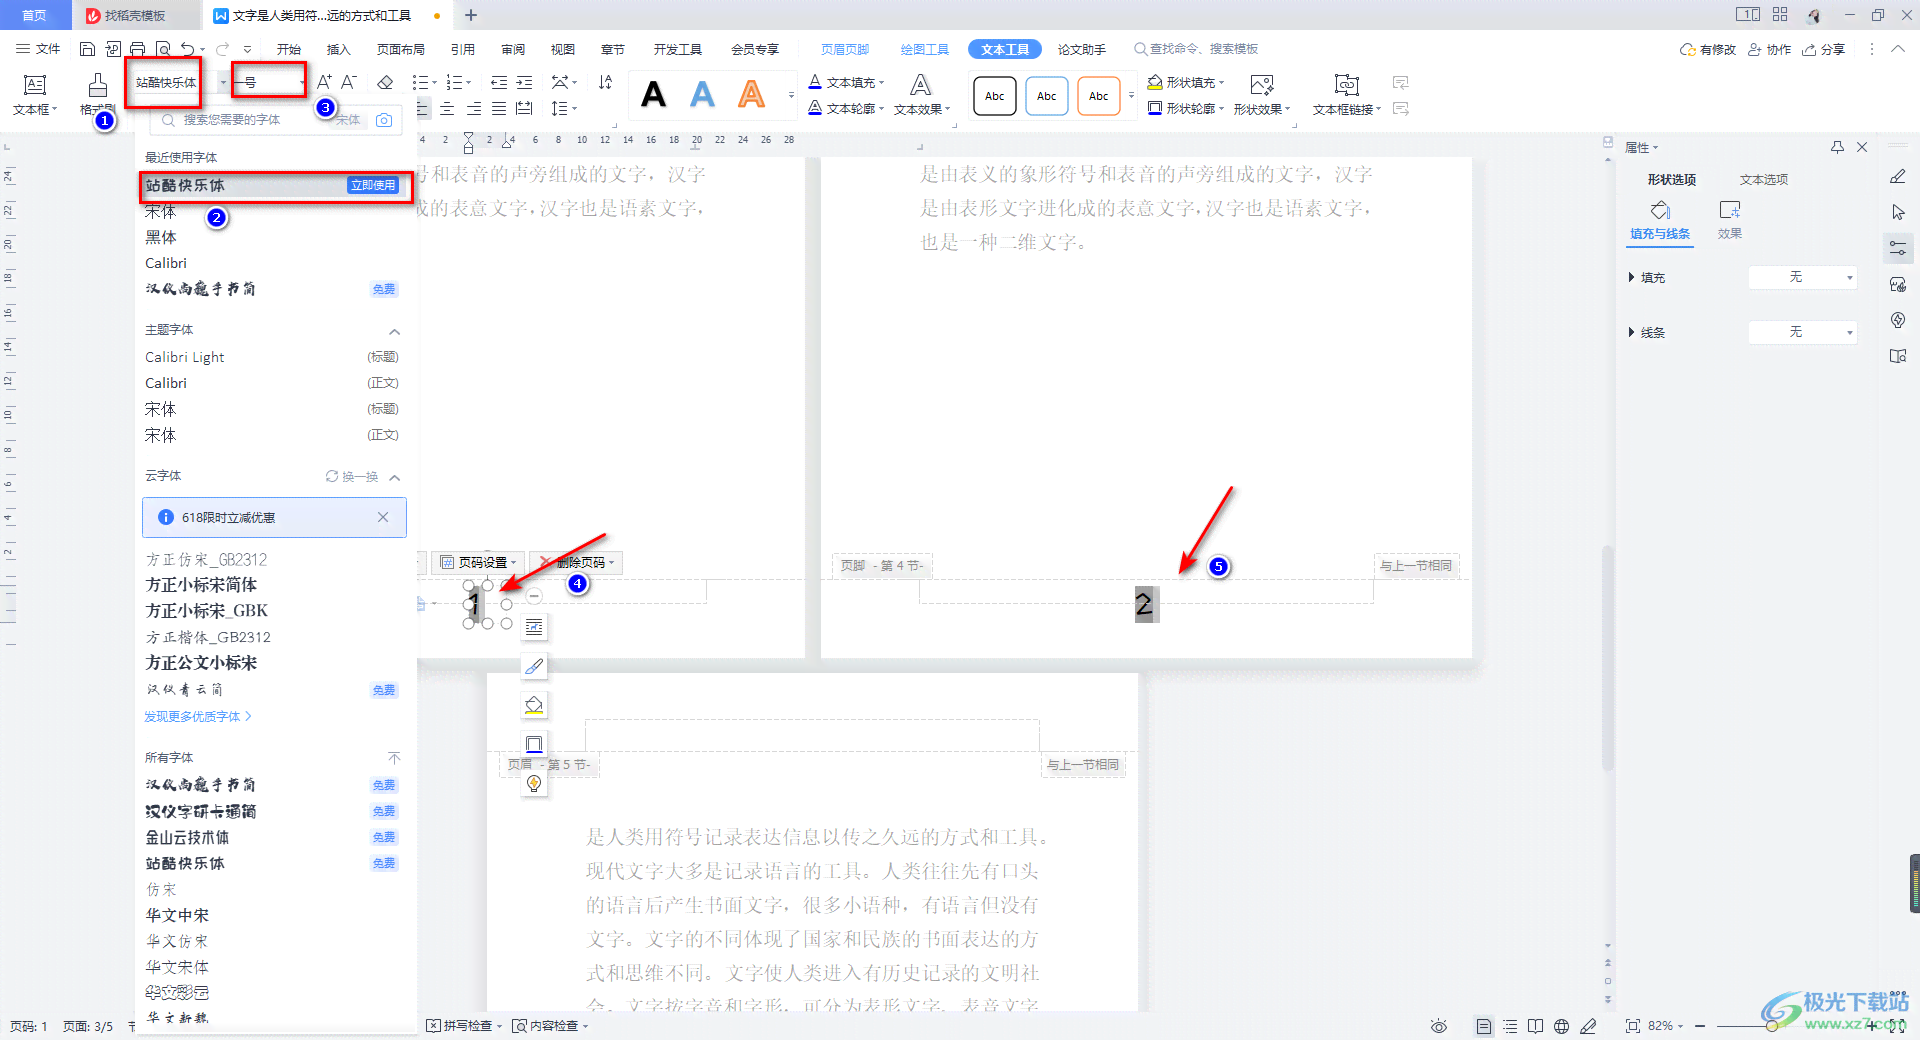Open the Page Layout (页面布局) tab

tap(401, 49)
